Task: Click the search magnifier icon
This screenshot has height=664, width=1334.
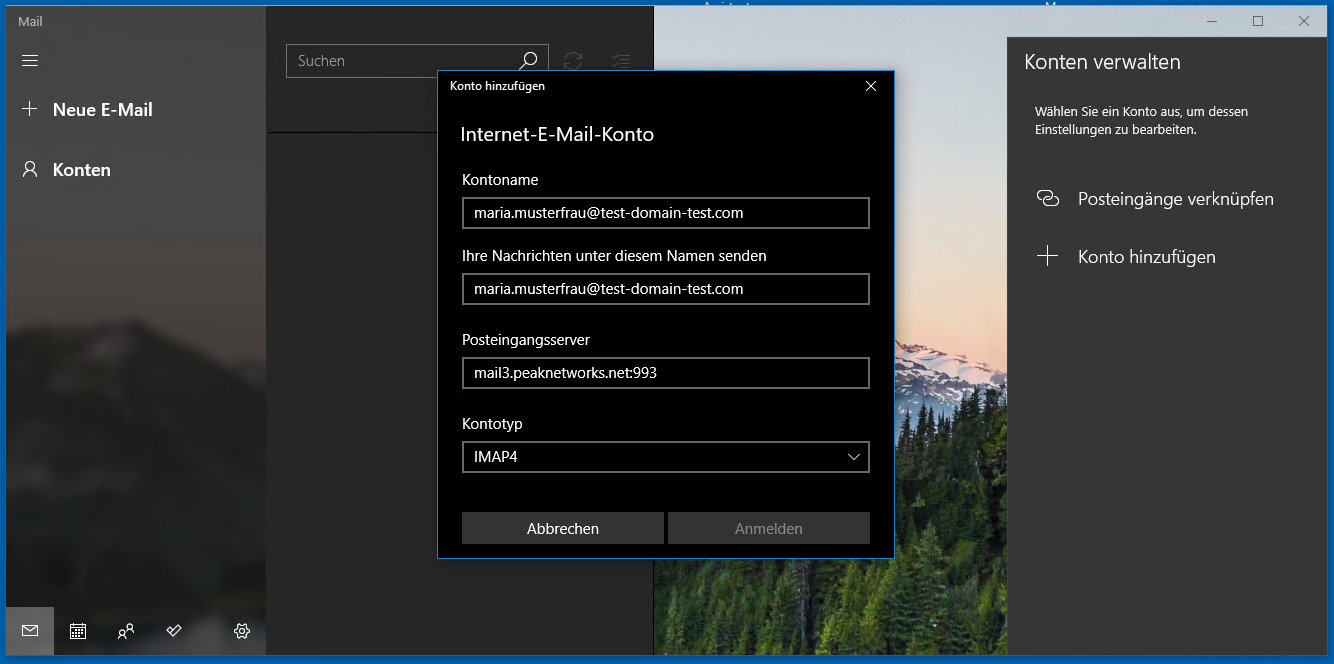Action: pyautogui.click(x=527, y=60)
